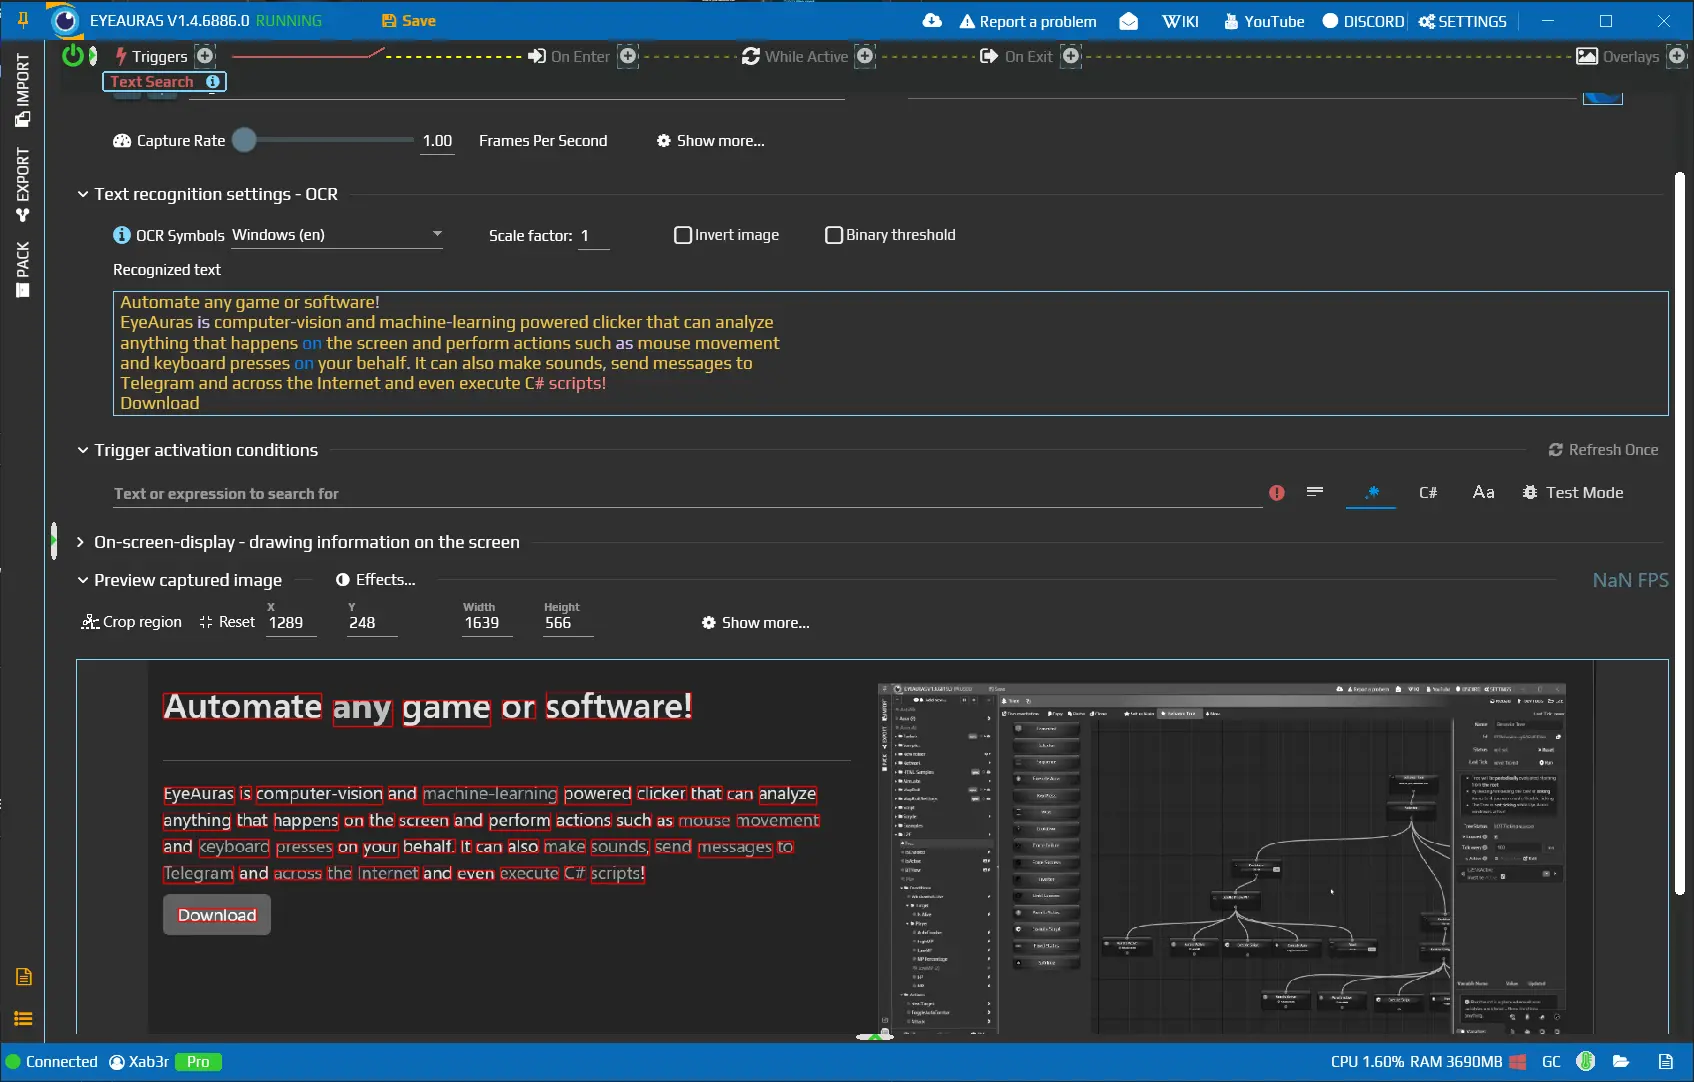Switch to C# expression mode

pyautogui.click(x=1428, y=492)
